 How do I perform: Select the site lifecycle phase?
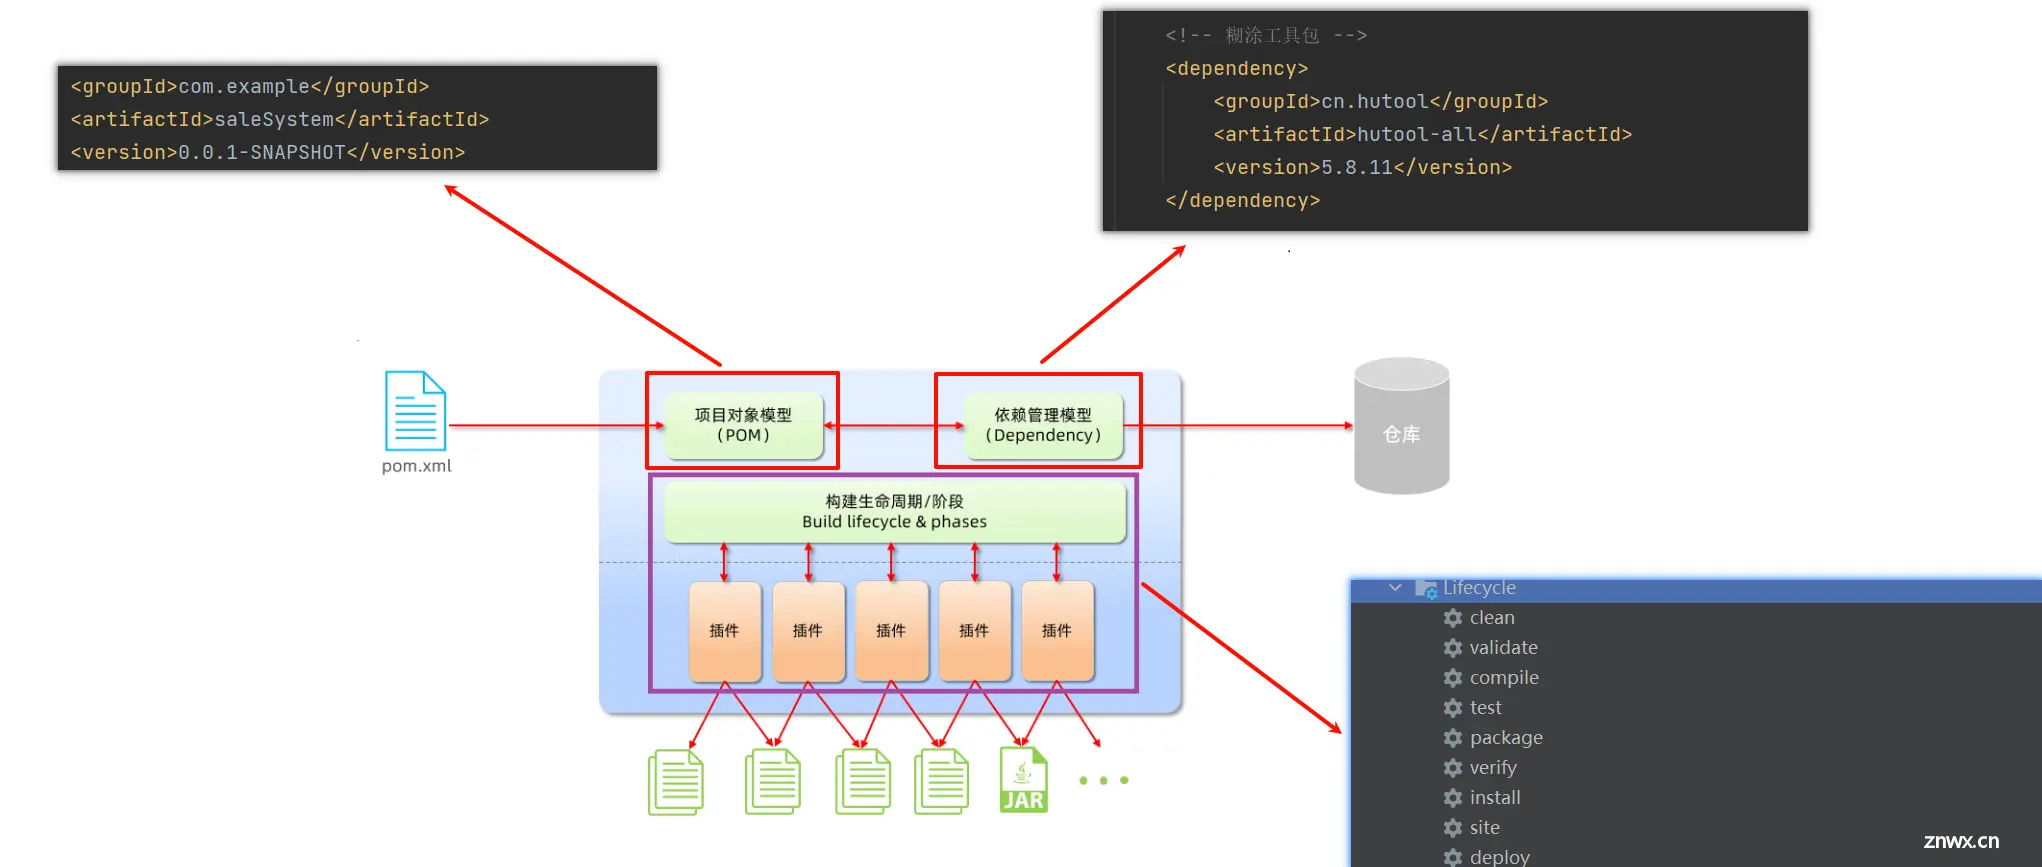tap(1484, 828)
